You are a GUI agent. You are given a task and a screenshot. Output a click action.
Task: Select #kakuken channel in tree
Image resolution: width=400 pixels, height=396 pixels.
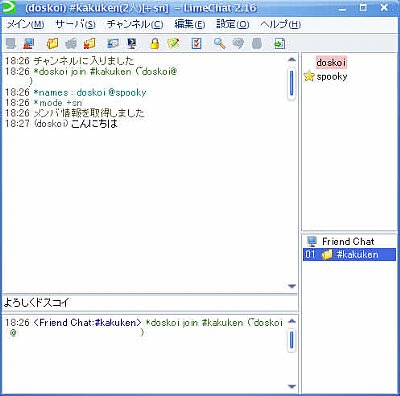pyautogui.click(x=349, y=255)
